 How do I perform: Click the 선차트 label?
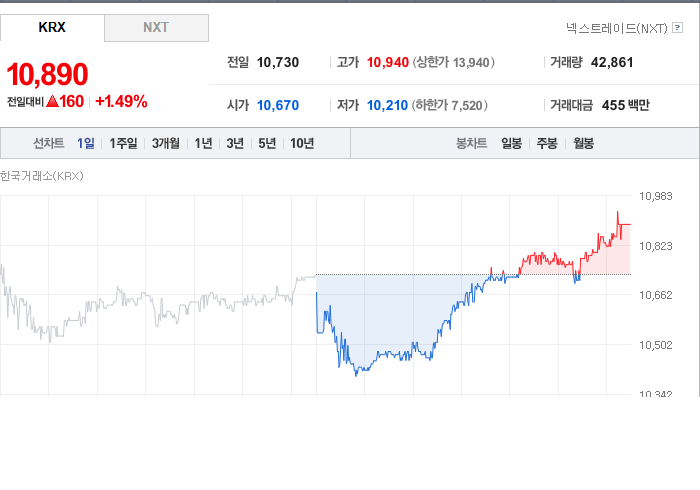[49, 143]
